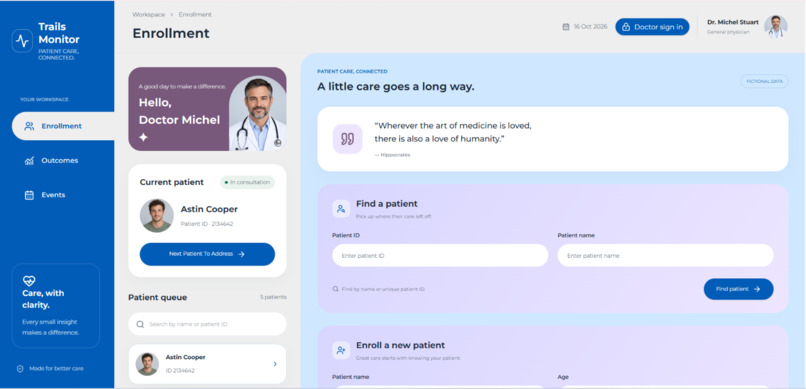Click the magnifier icon beside Find by name hint
This screenshot has width=806, height=389.
336,289
